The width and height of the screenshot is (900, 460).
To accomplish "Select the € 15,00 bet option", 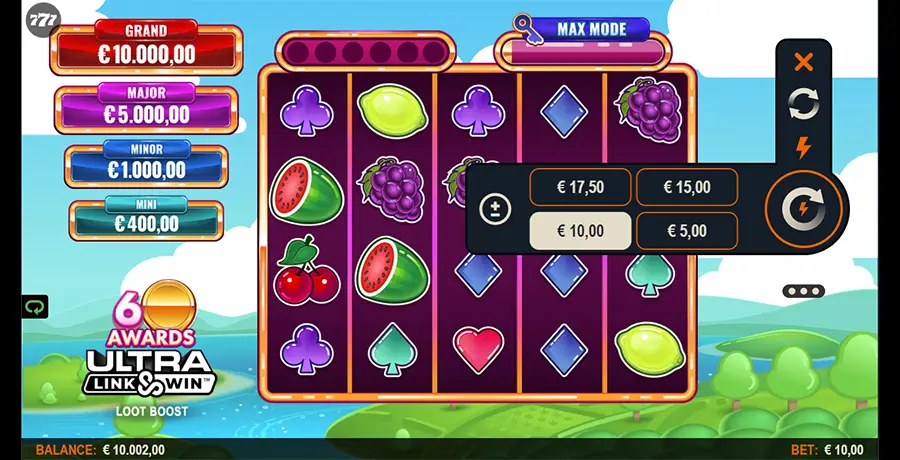I will point(687,187).
